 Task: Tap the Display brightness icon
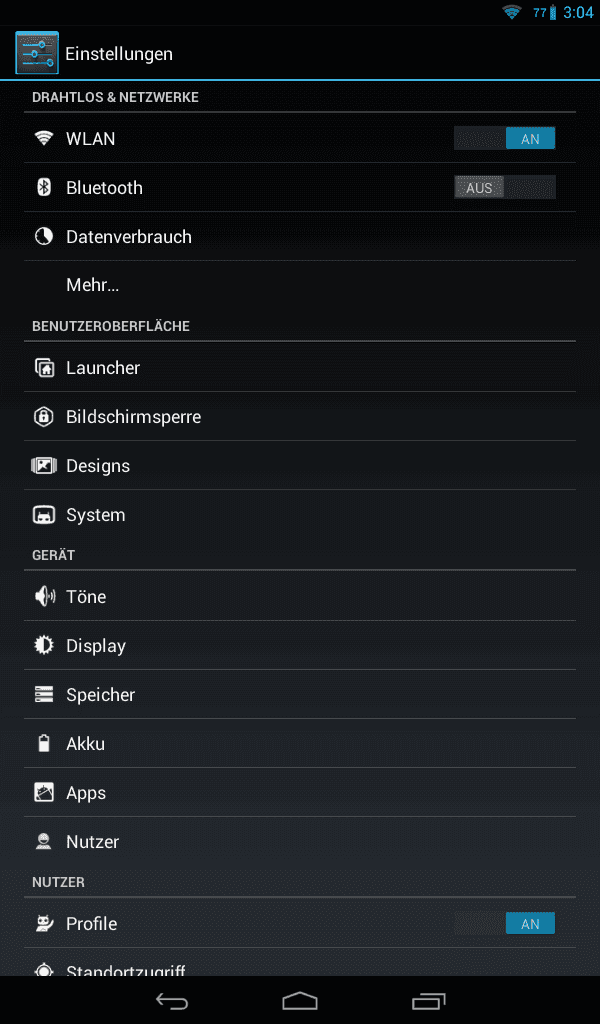[44, 645]
